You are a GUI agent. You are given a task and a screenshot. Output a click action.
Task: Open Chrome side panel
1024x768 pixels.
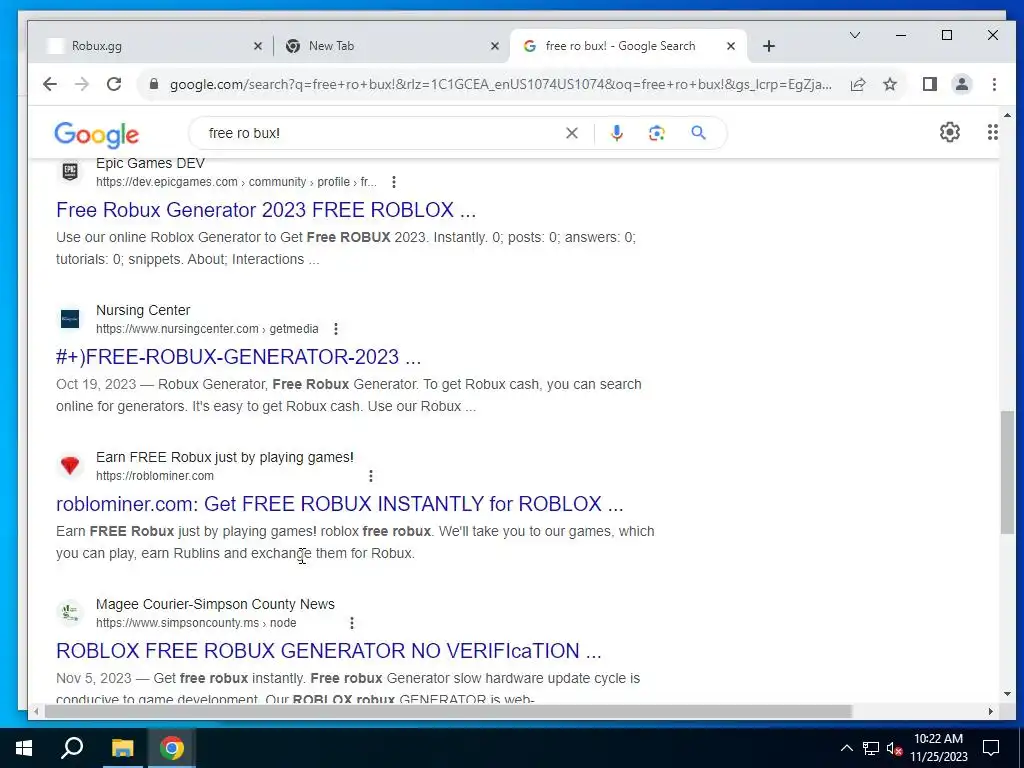tap(929, 84)
